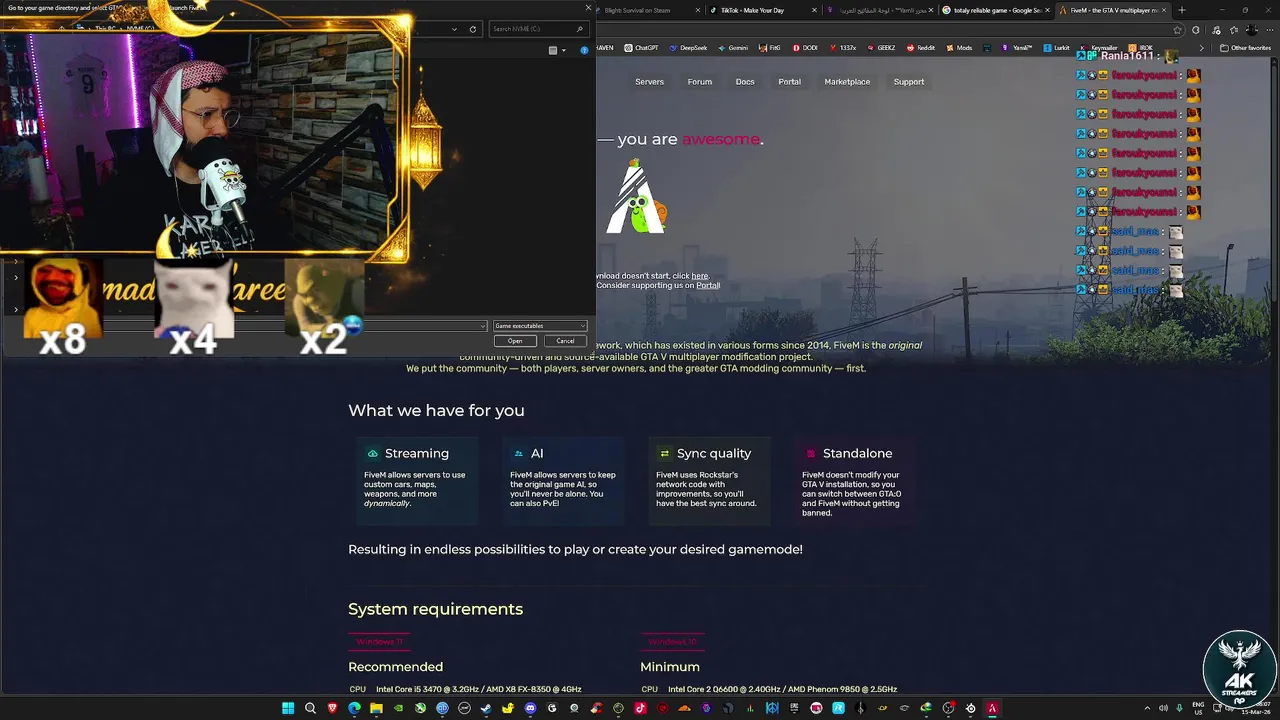Open the Portal menu item

(789, 82)
